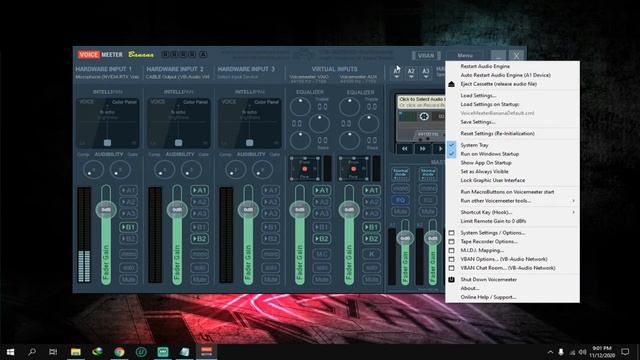Viewport: 640px width, 360px height.
Task: Select About... in the menu
Action: pyautogui.click(x=469, y=289)
